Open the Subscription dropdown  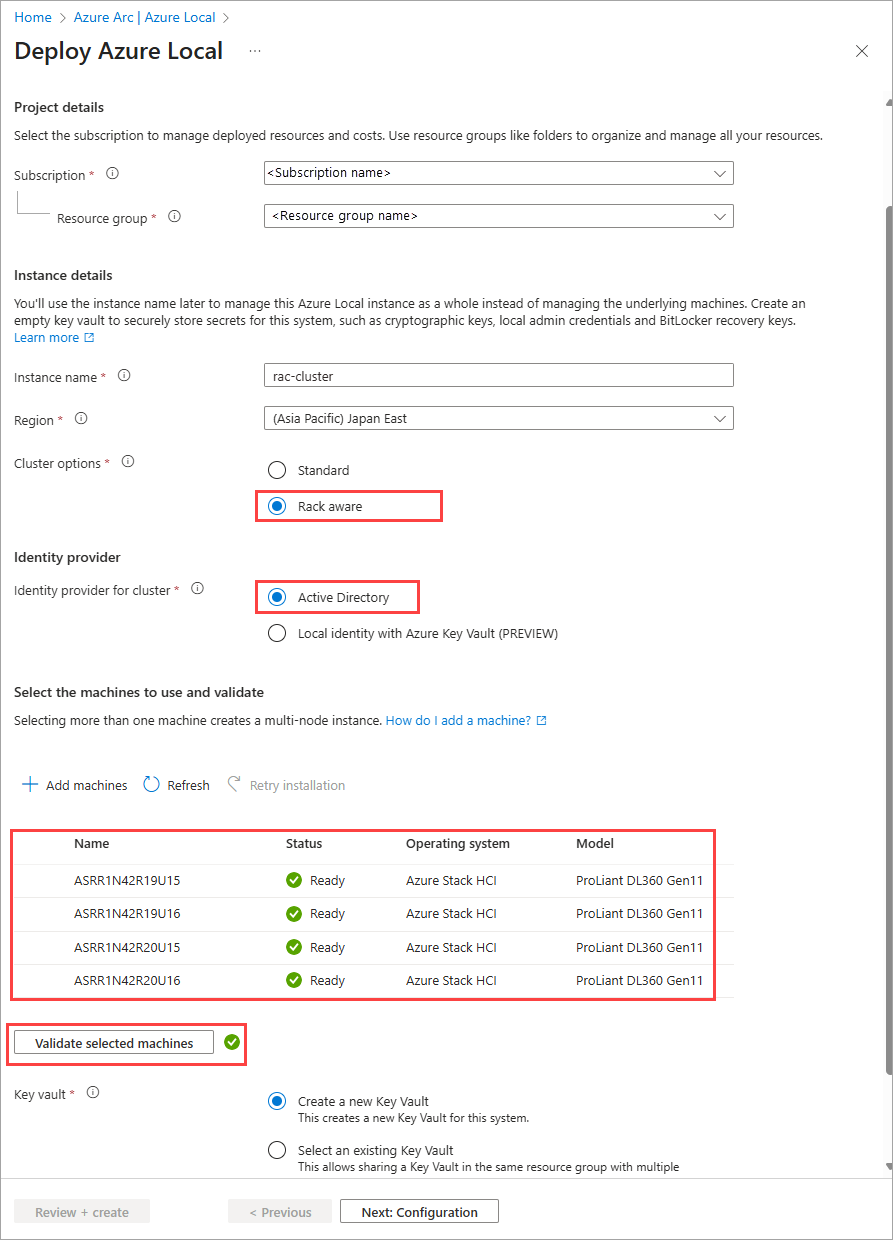click(x=499, y=172)
